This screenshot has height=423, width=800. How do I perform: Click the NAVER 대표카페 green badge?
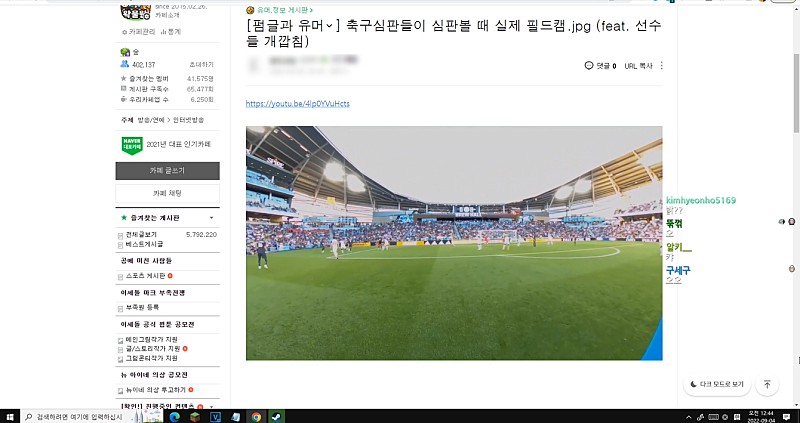132,145
